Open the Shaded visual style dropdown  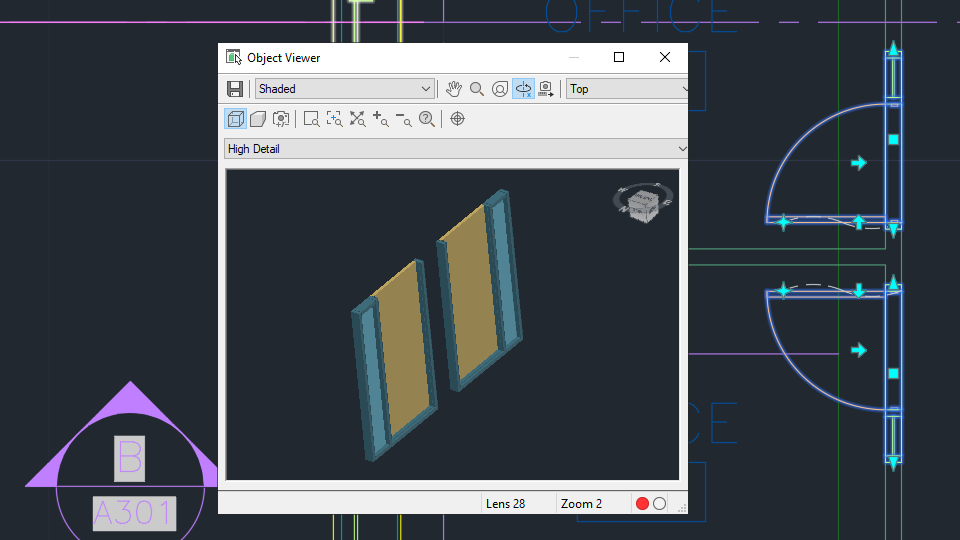coord(345,89)
